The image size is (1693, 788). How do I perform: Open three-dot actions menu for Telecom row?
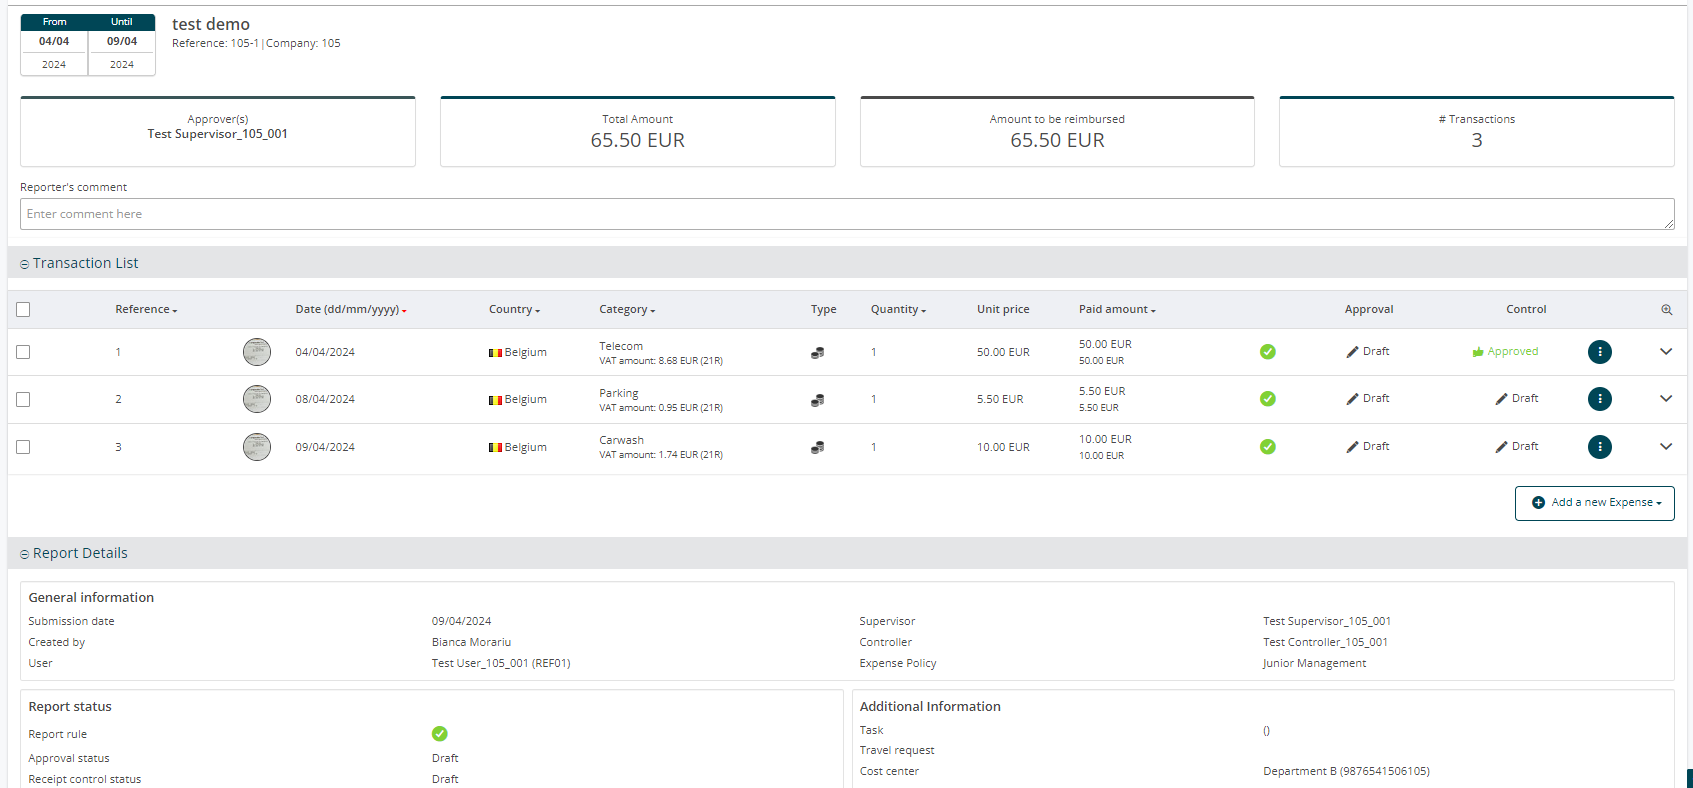[x=1599, y=352]
